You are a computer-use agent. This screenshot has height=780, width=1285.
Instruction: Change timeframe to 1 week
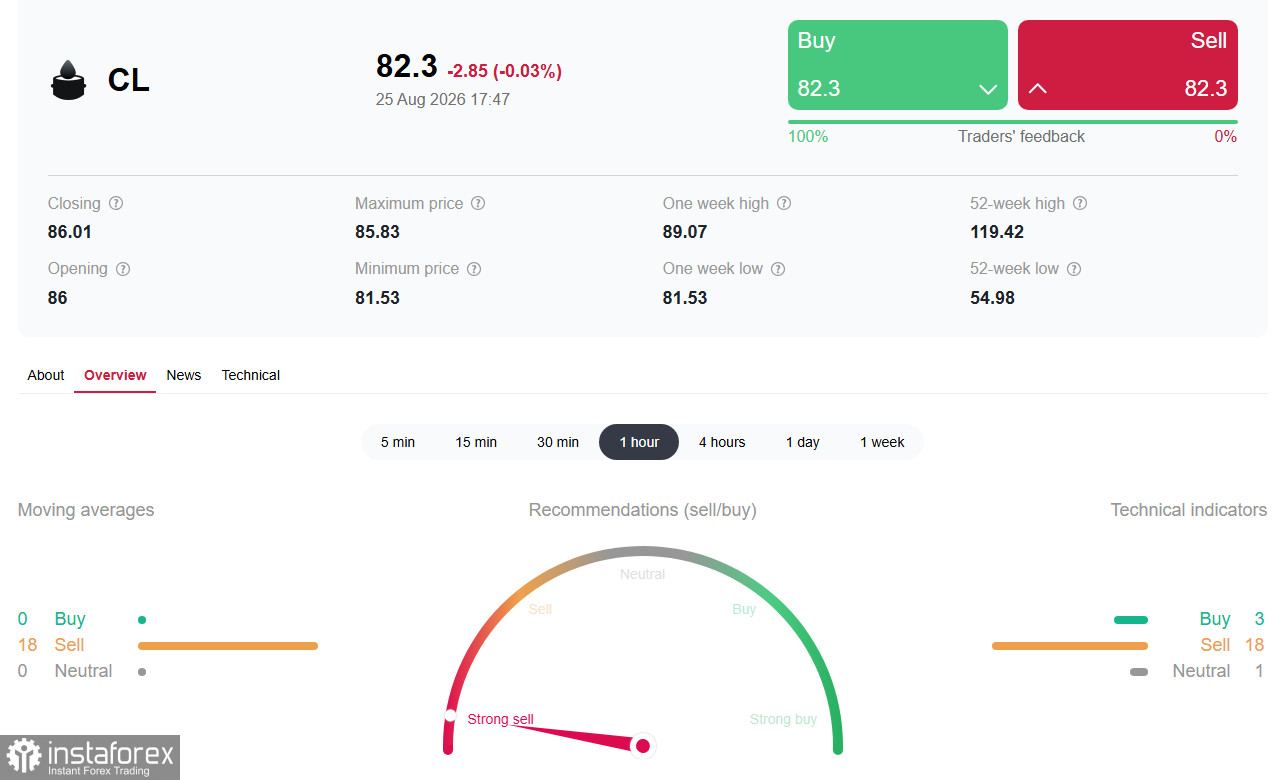(x=882, y=442)
